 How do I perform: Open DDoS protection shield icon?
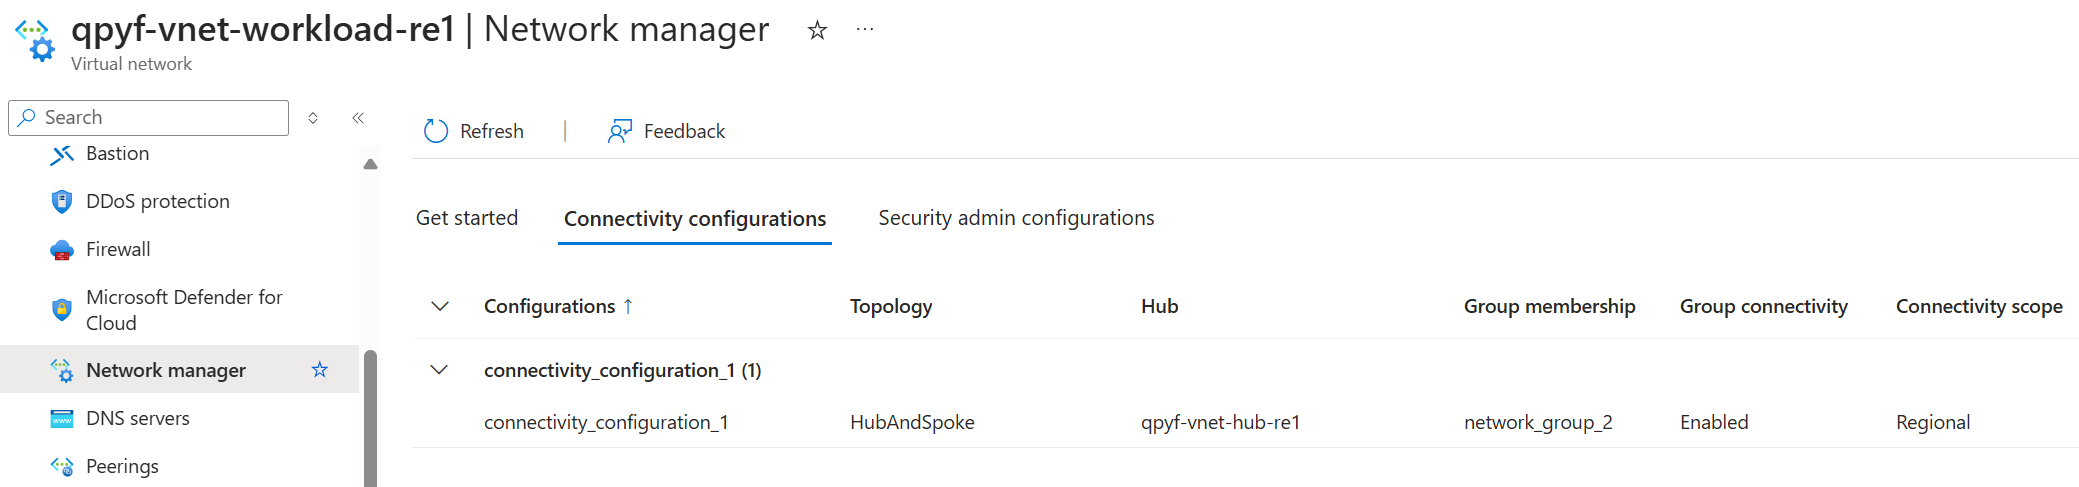point(62,202)
